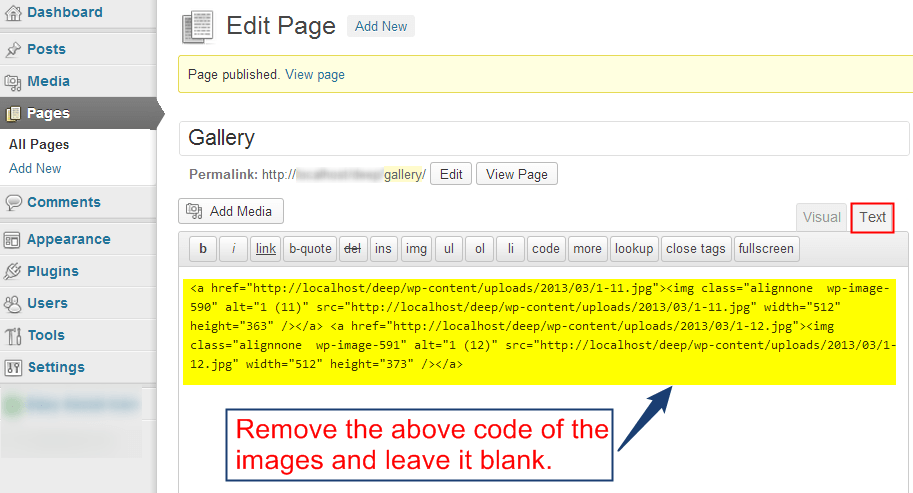Click the Gallery page title field
Screen dimensions: 913x493
pyautogui.click(x=543, y=138)
